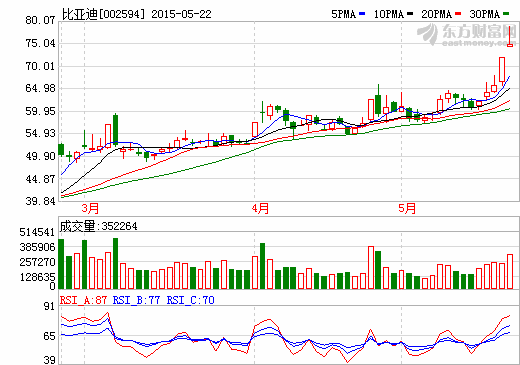The height and width of the screenshot is (365, 520).
Task: Click the blue 5PMA legend swatch
Action: tap(362, 14)
